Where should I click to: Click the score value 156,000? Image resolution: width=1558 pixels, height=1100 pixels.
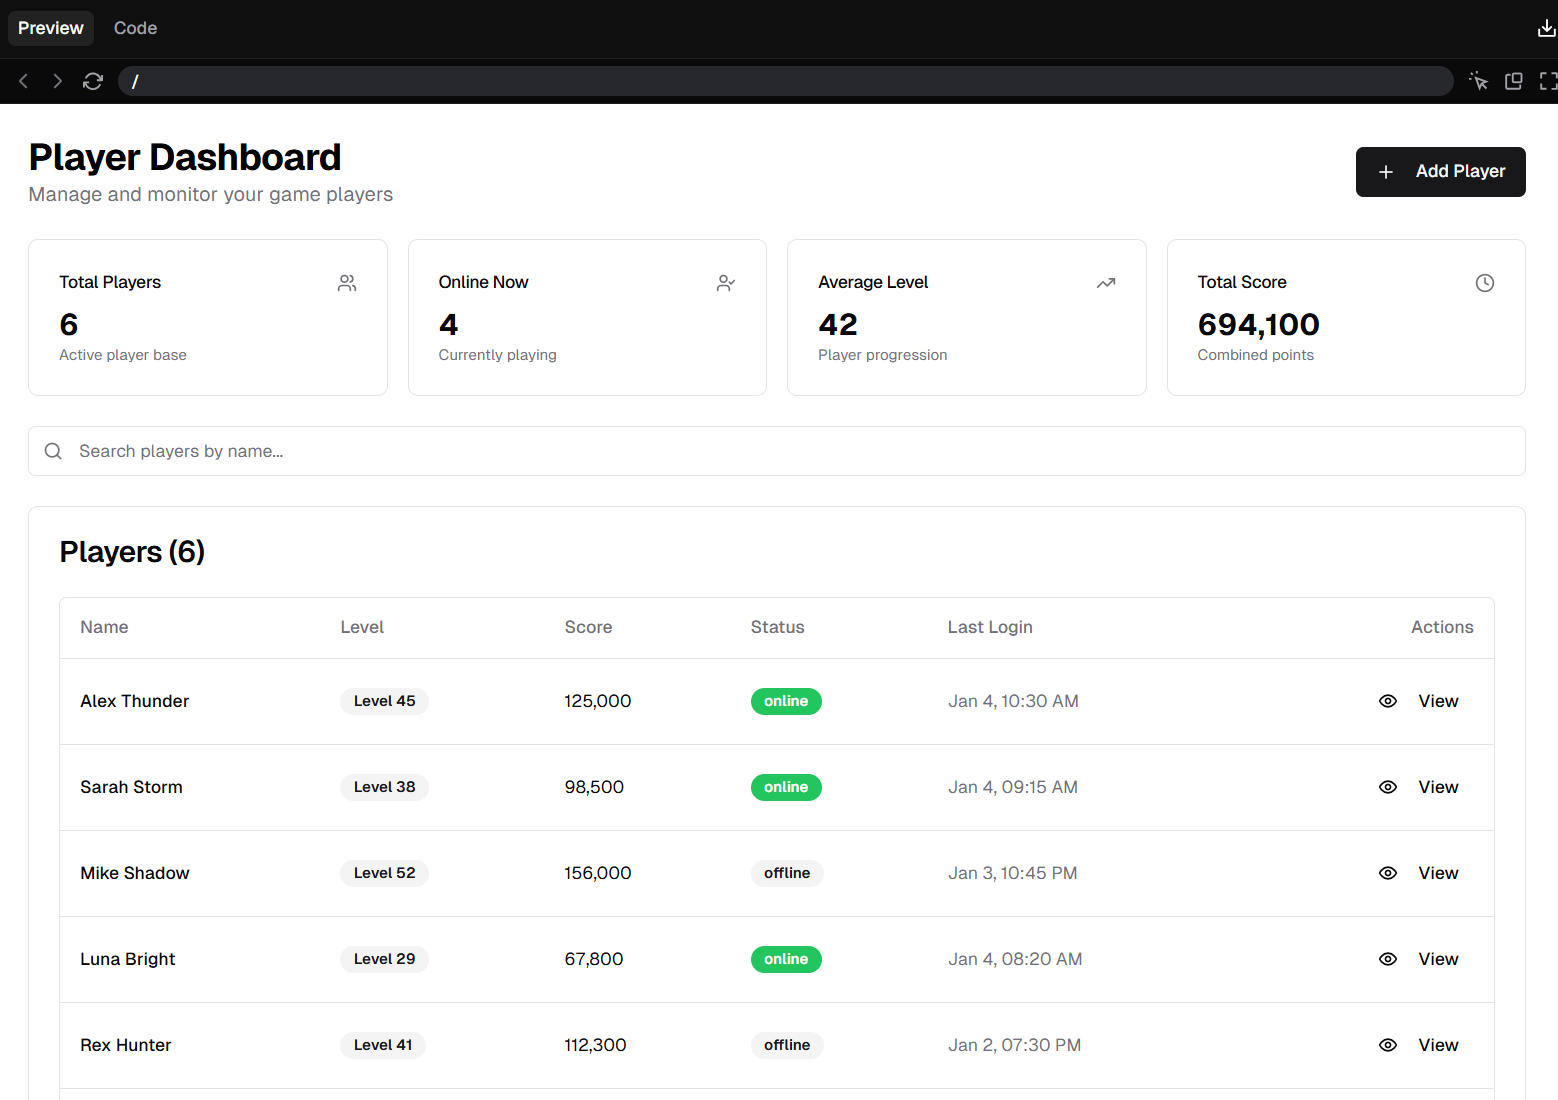[598, 873]
